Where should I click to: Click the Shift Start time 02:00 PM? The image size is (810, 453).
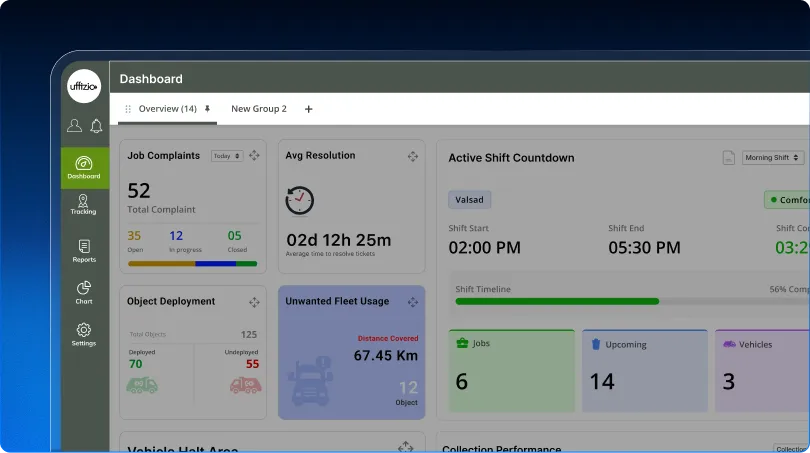click(x=485, y=248)
